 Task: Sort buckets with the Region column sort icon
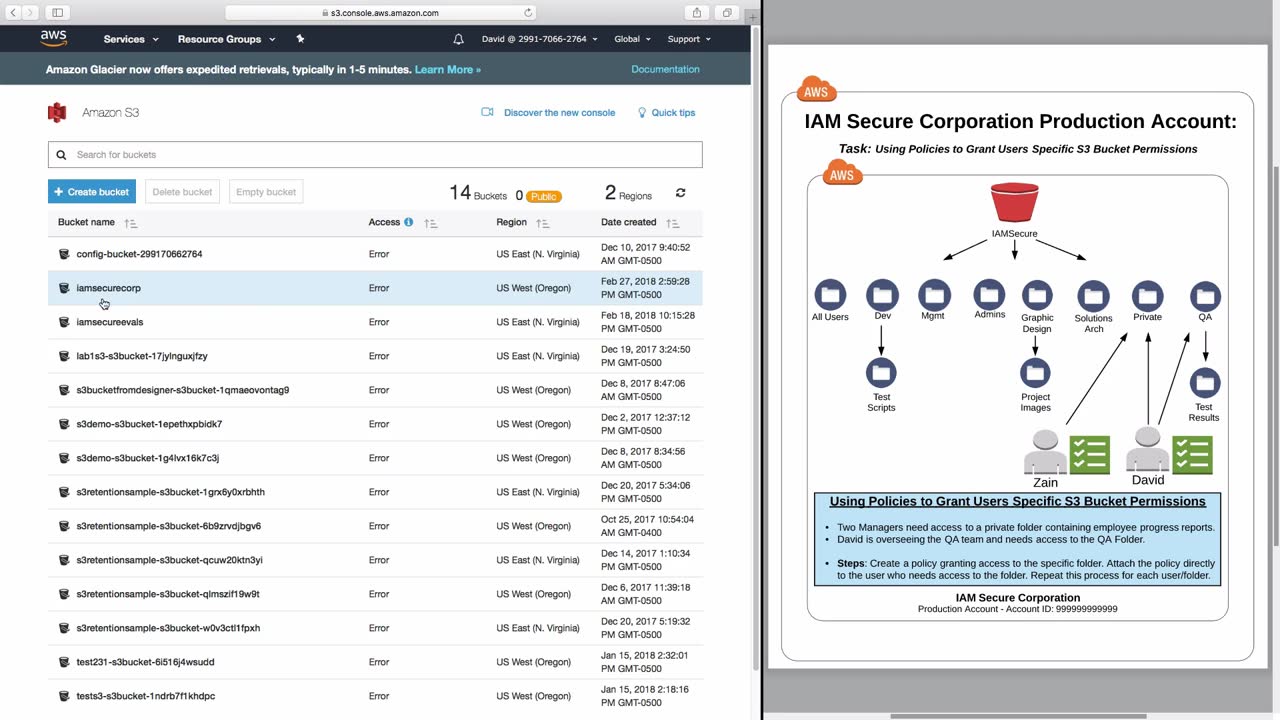click(x=543, y=223)
